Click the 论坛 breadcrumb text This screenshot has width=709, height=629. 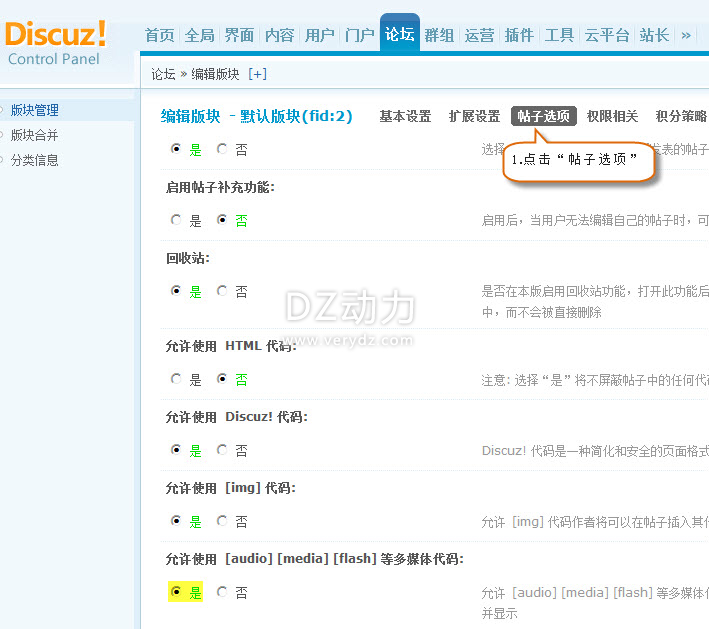163,74
